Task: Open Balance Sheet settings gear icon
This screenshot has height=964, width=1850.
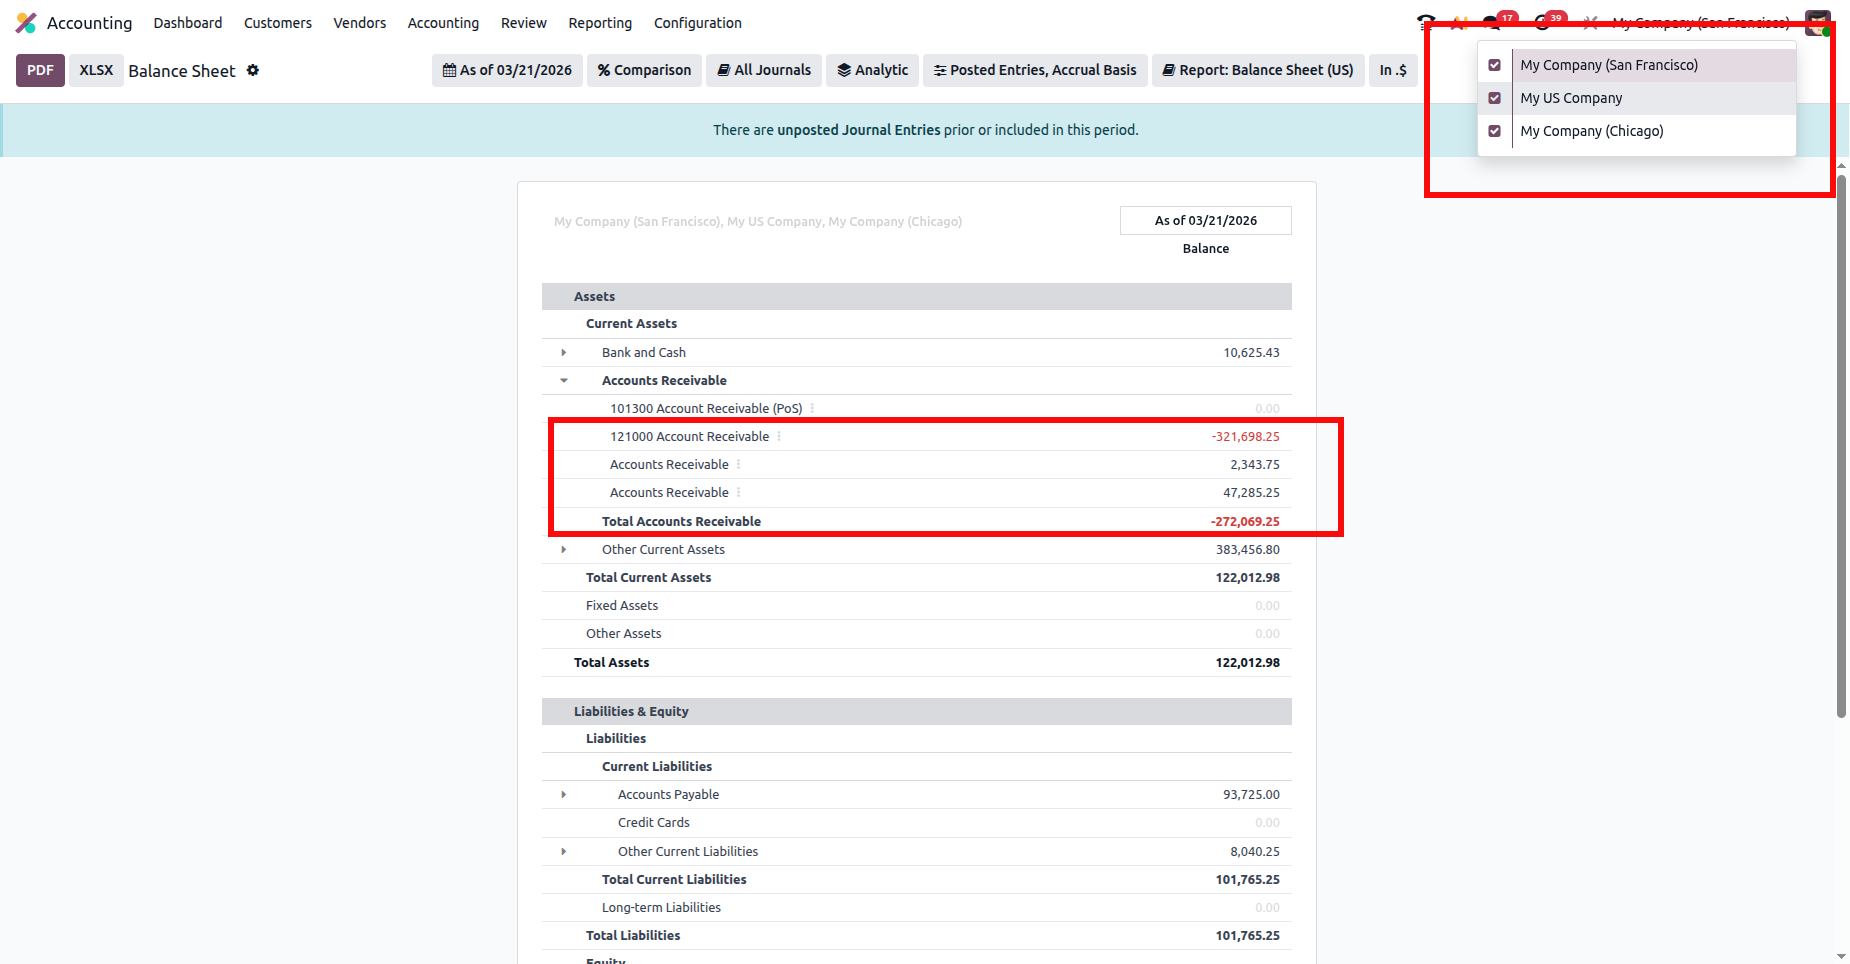Action: click(253, 70)
